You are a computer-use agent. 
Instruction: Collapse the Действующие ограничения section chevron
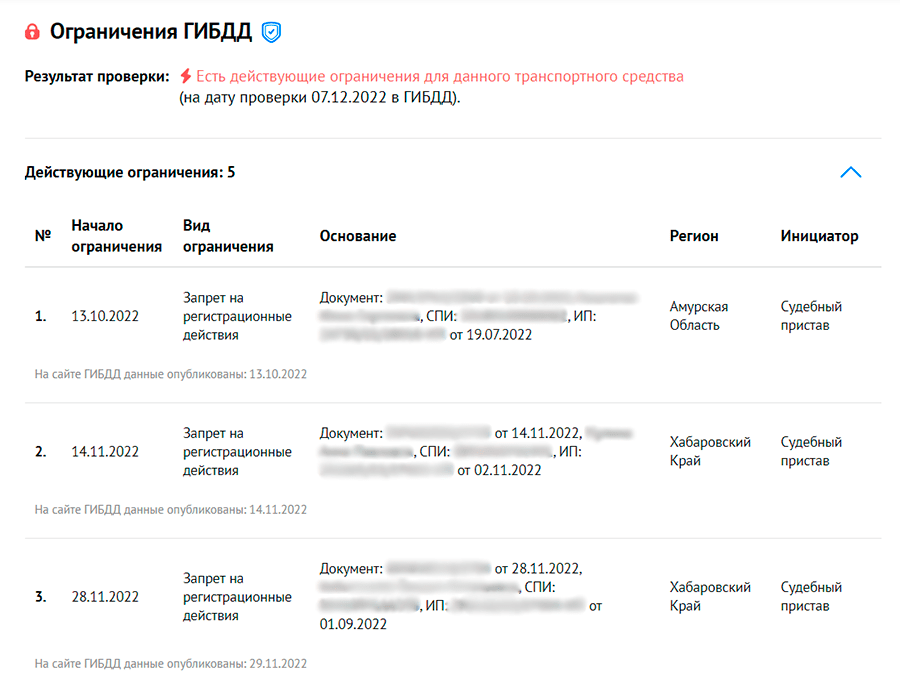pyautogui.click(x=850, y=172)
